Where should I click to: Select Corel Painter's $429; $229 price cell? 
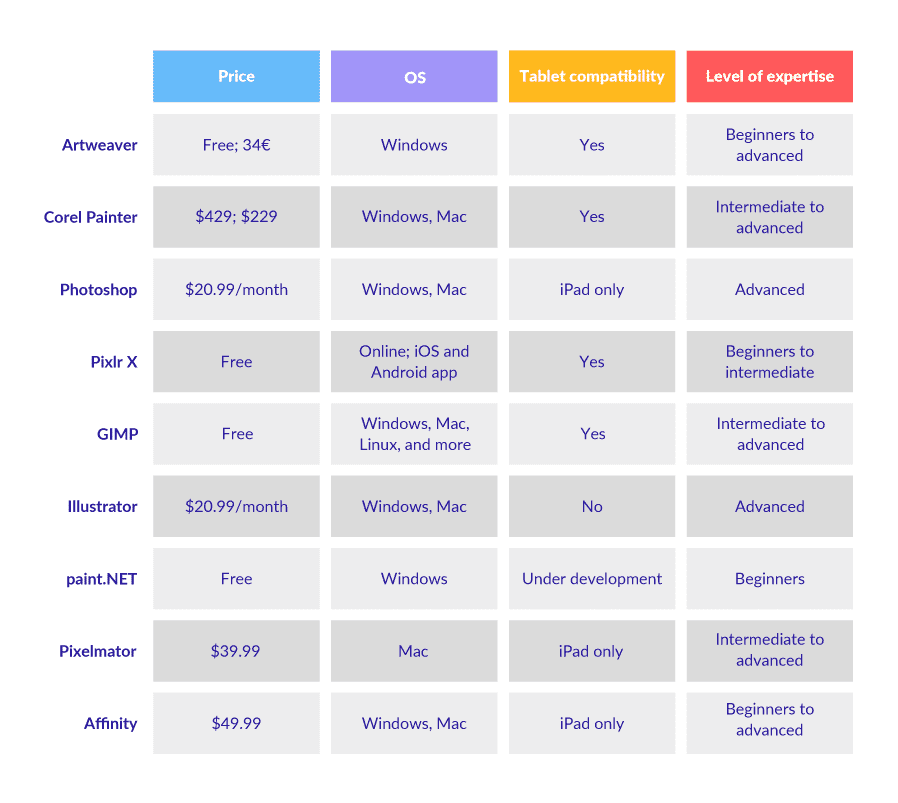pyautogui.click(x=236, y=217)
